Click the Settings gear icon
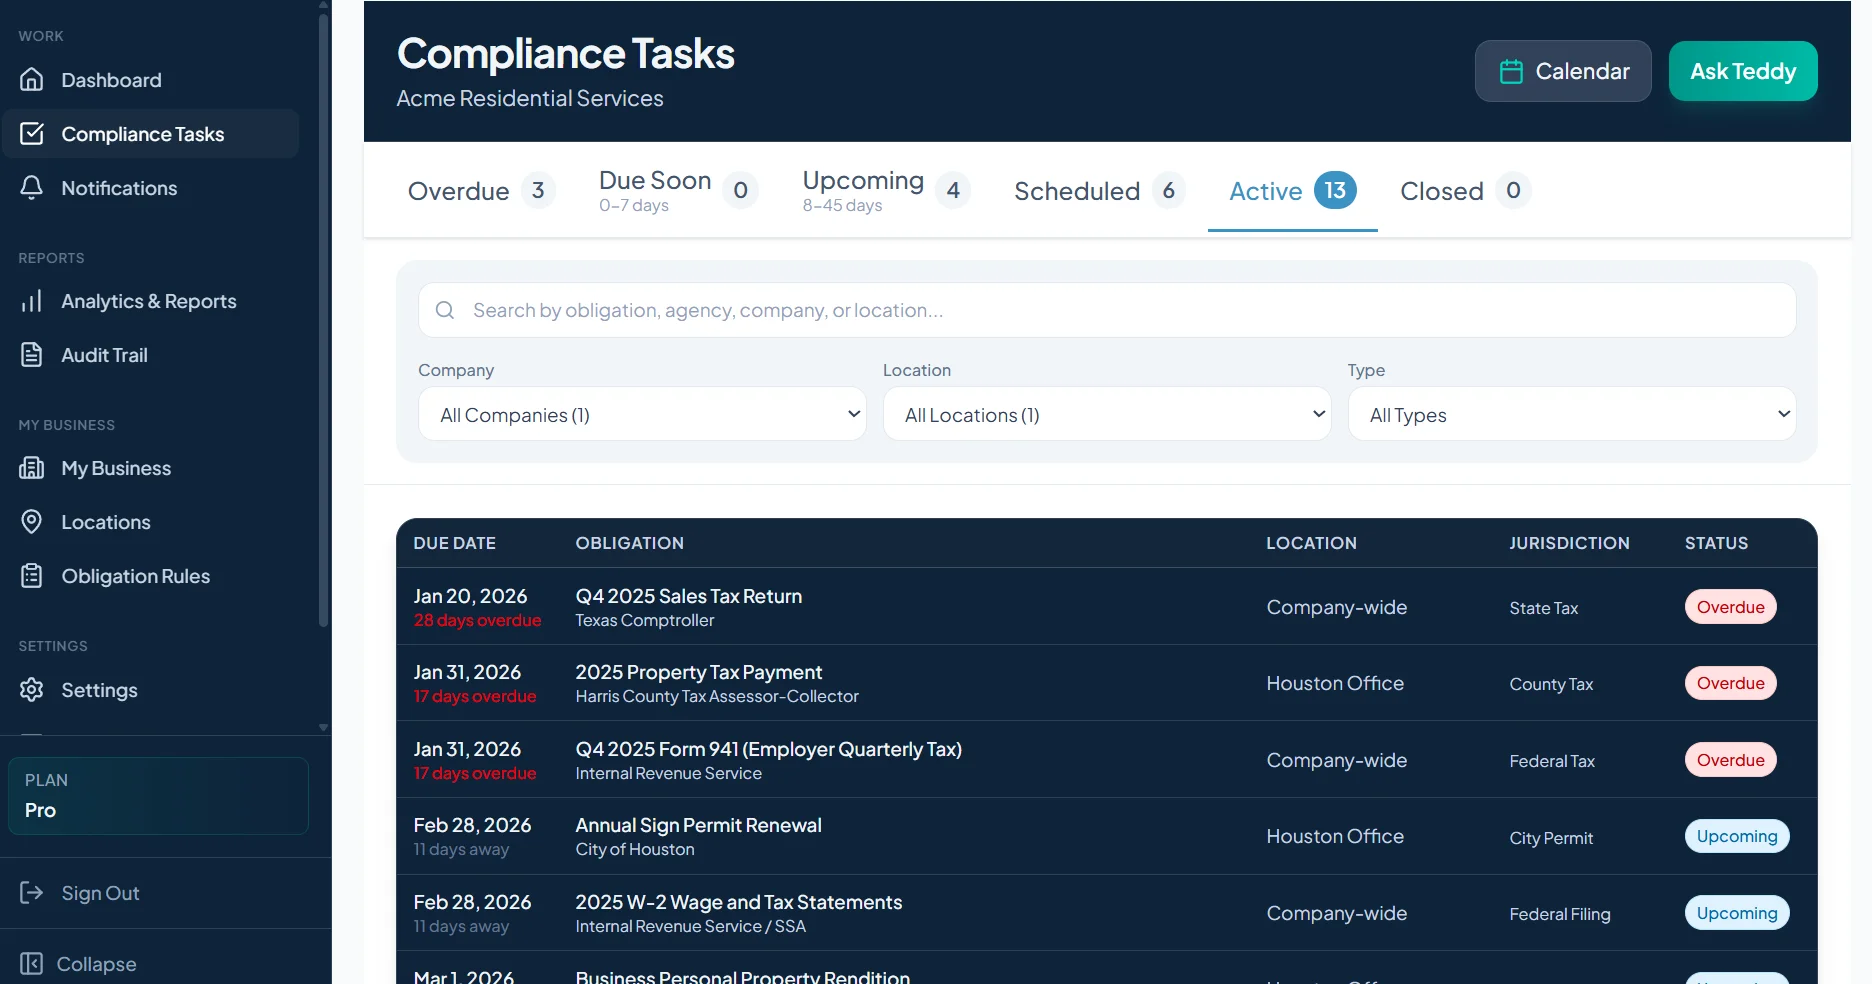Screen dimensions: 1872x984 tap(32, 690)
